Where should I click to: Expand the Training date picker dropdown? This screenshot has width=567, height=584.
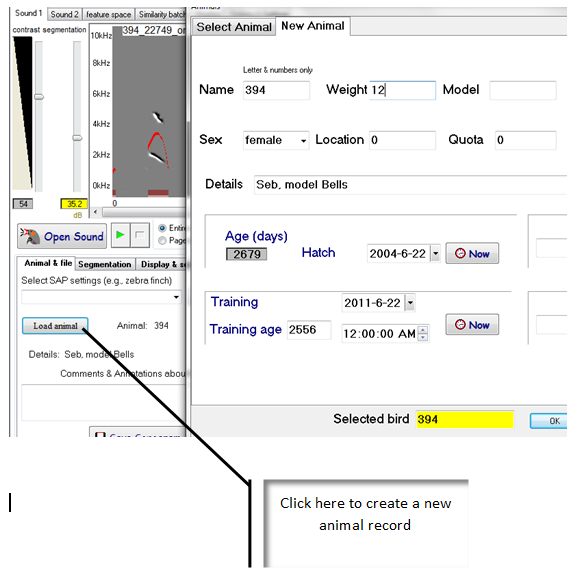(x=410, y=302)
